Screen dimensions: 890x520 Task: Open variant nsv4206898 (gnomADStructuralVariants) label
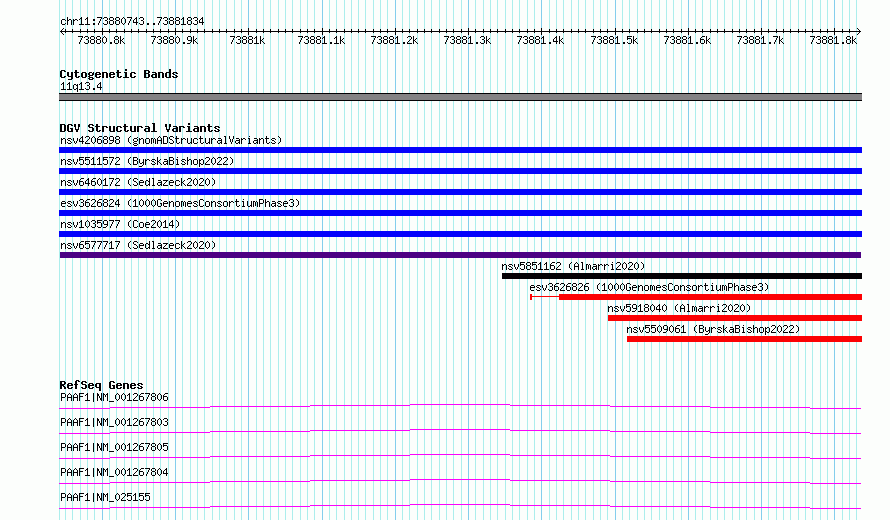coord(171,140)
